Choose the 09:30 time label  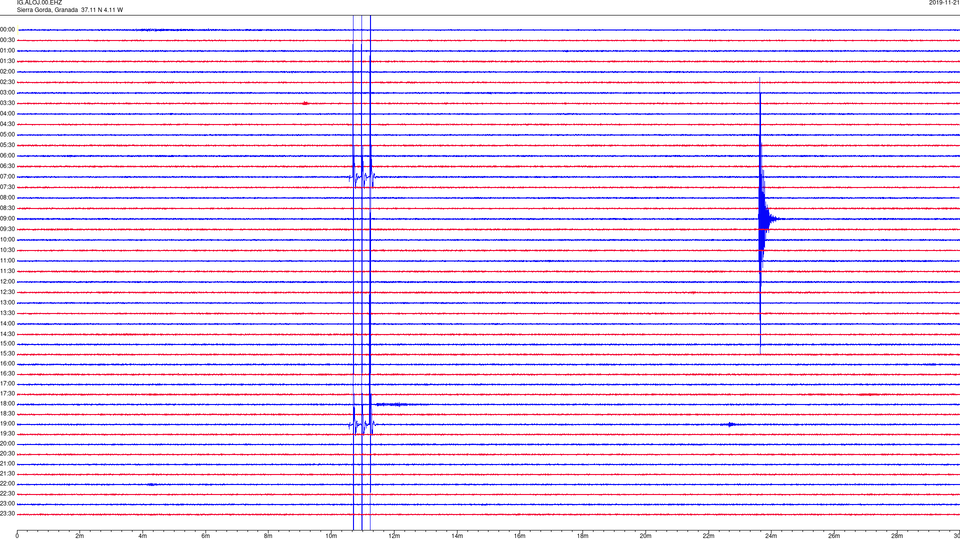[x=8, y=229]
